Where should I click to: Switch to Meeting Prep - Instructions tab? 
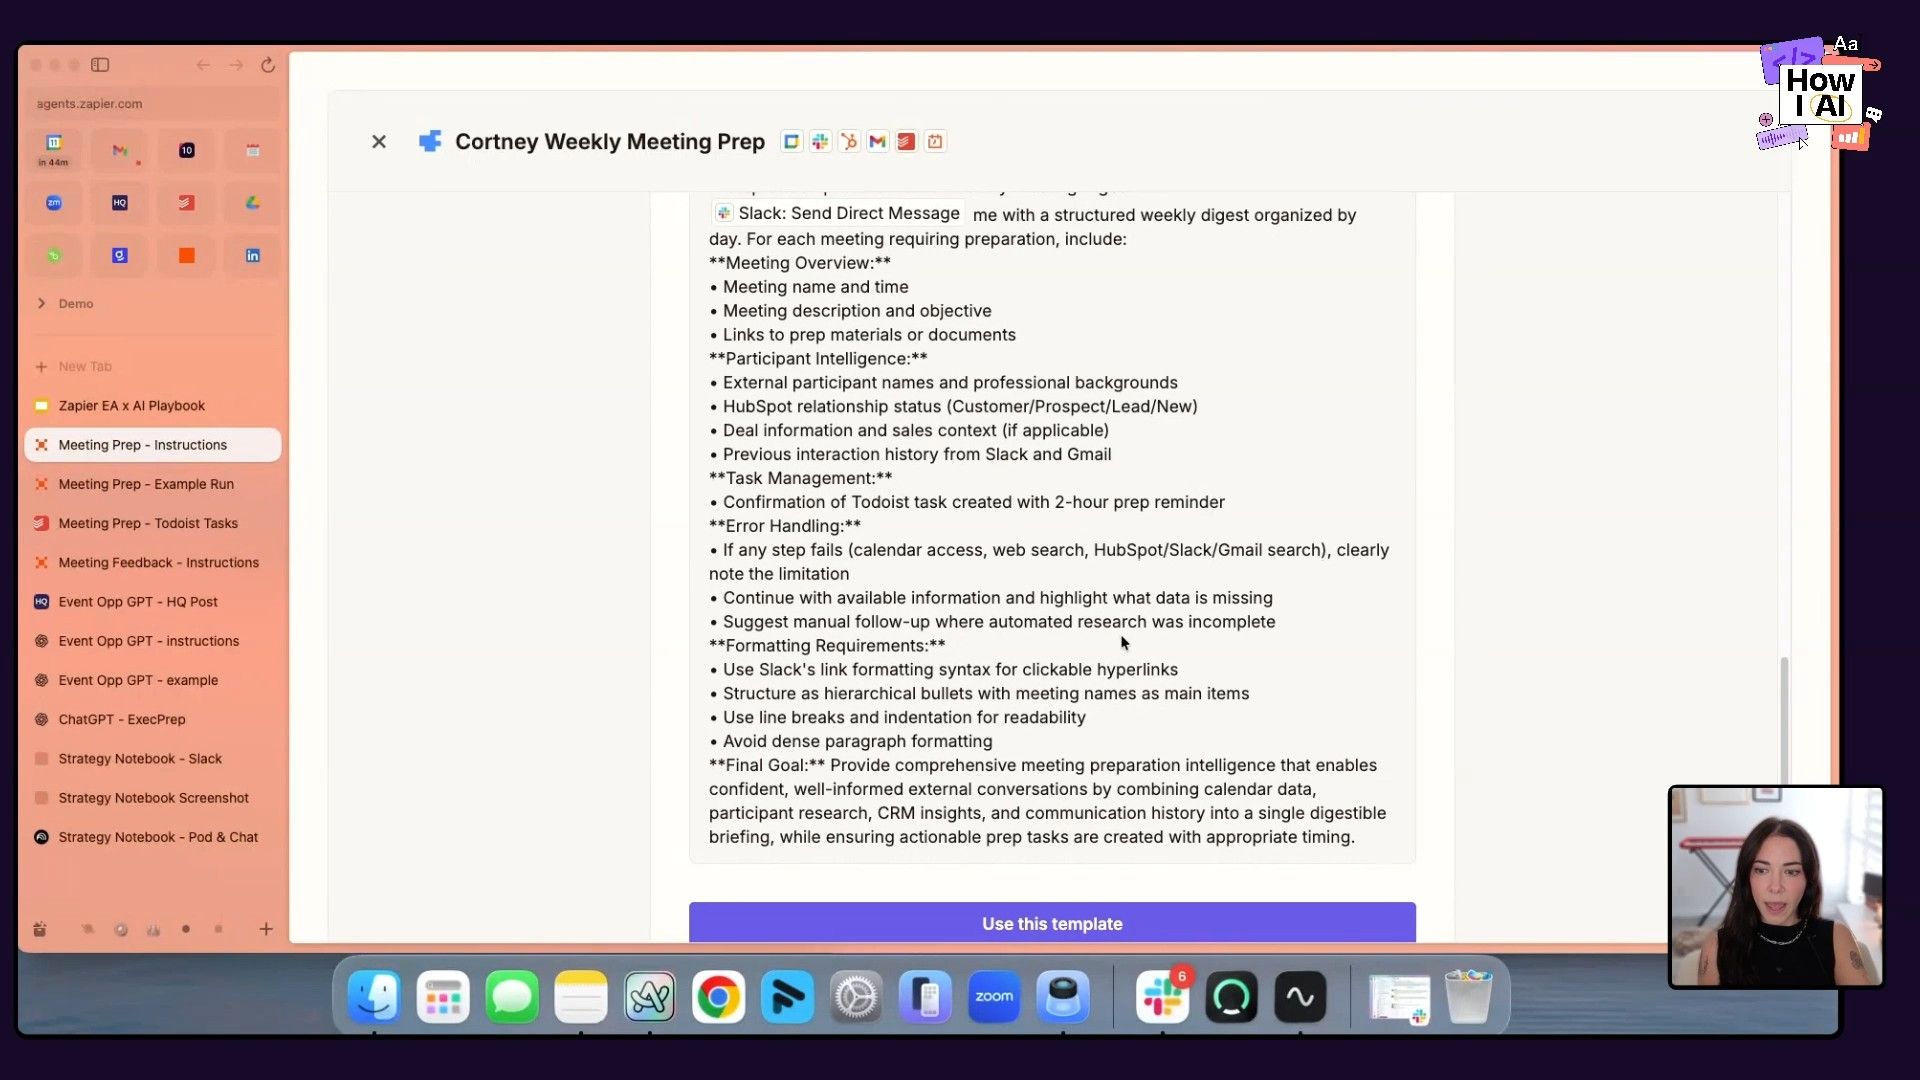pos(152,445)
